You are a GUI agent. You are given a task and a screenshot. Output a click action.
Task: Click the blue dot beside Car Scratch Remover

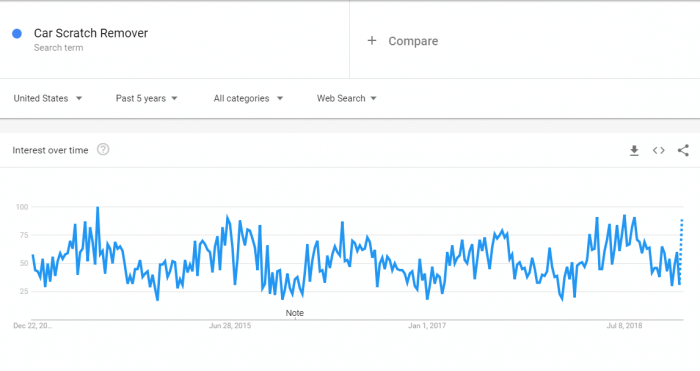tap(17, 33)
